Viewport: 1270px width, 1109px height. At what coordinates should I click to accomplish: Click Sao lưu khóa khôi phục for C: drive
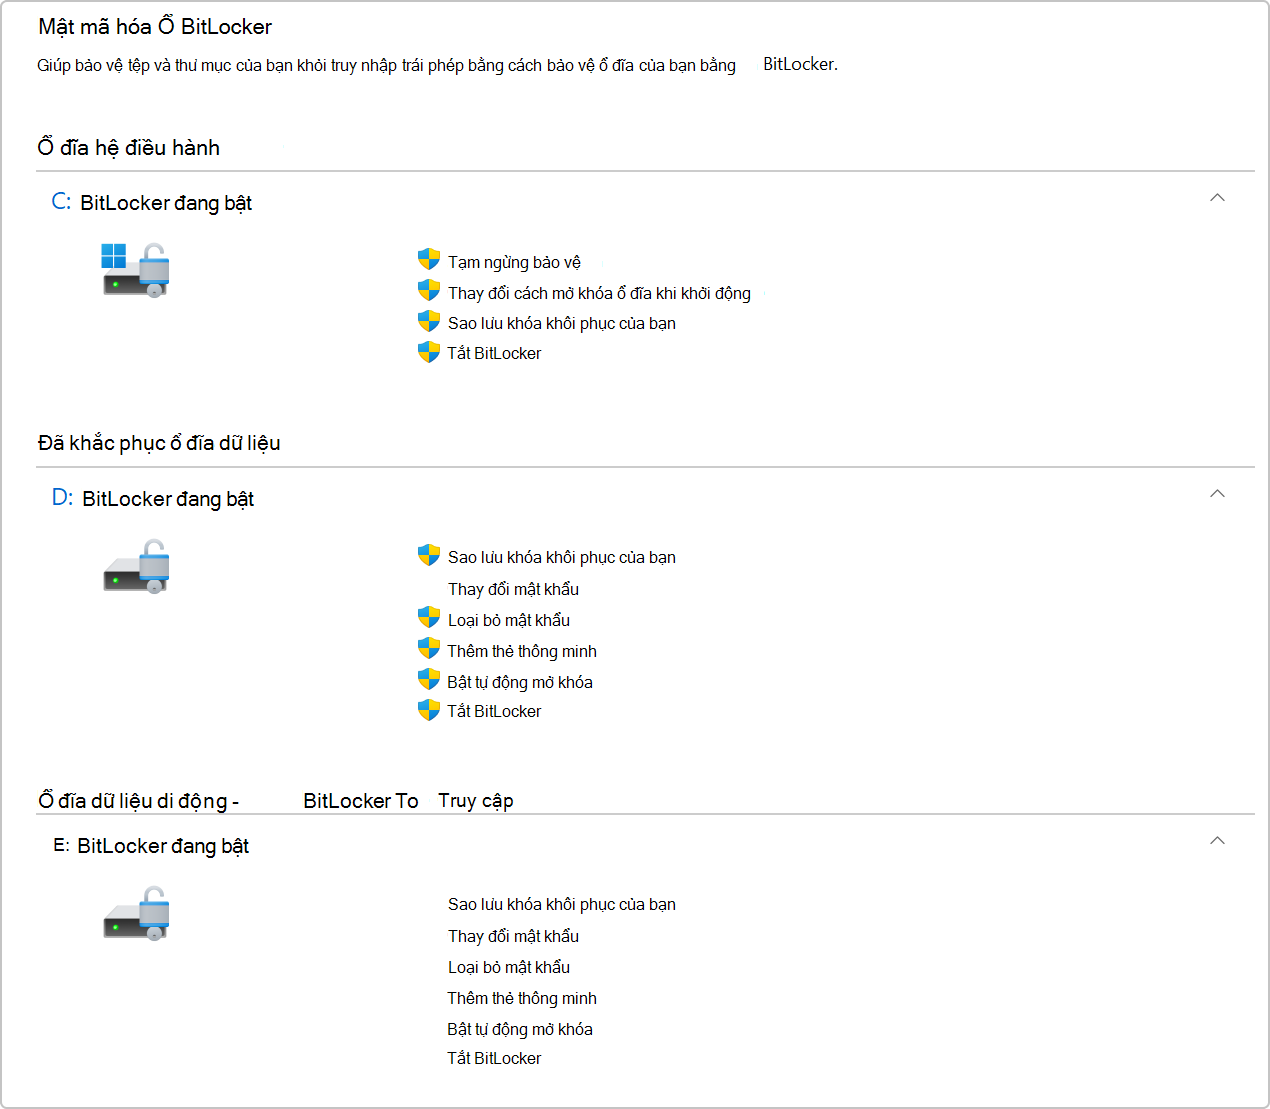pyautogui.click(x=562, y=323)
